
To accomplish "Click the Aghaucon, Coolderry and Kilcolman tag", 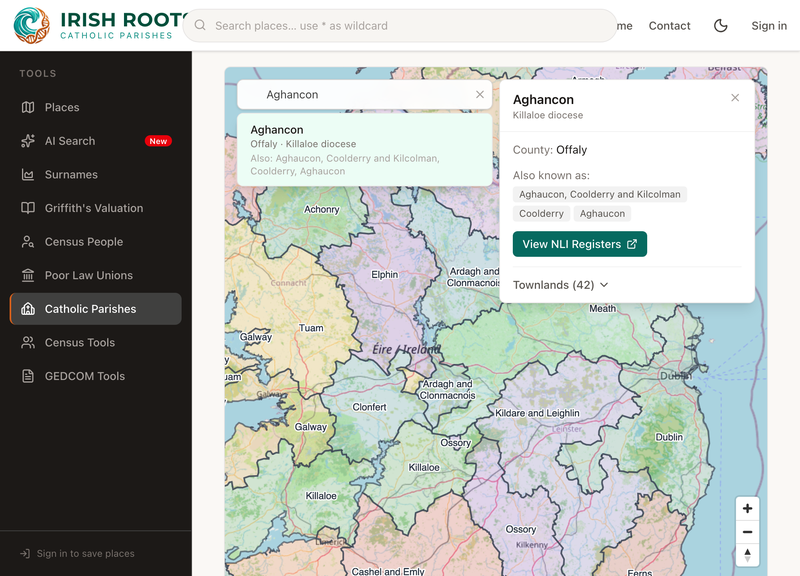I will [599, 194].
